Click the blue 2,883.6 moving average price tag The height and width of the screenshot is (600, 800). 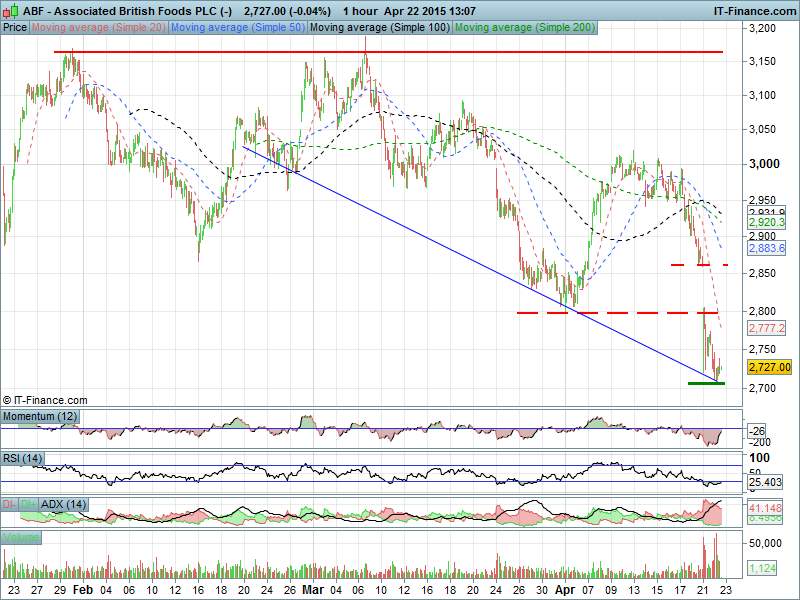click(767, 247)
